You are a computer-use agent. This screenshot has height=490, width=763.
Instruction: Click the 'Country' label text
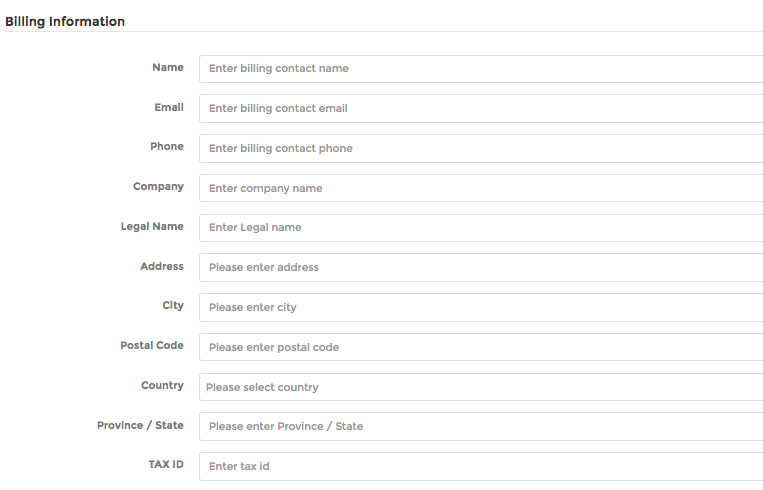click(x=162, y=385)
